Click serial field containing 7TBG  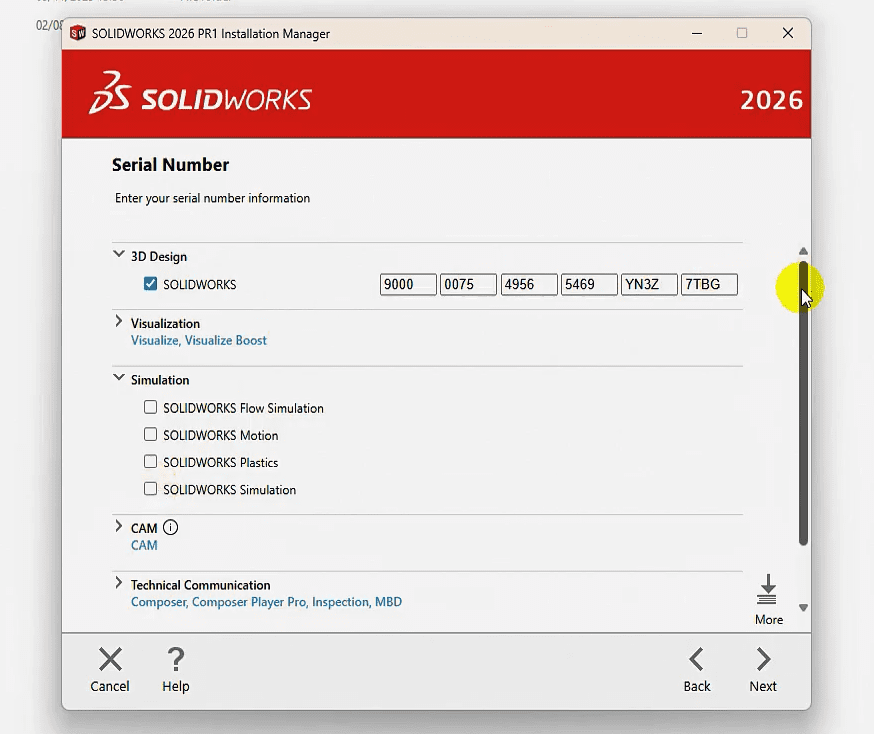tap(710, 284)
